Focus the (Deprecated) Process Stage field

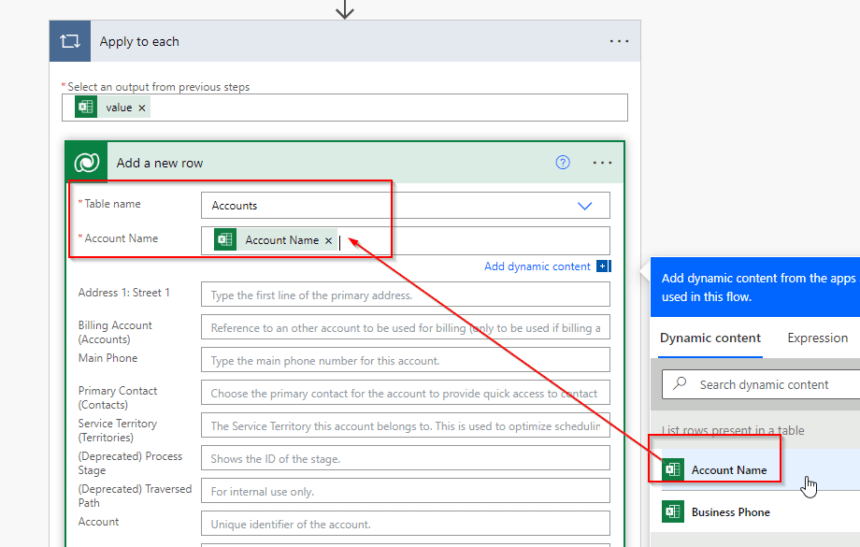coord(405,459)
